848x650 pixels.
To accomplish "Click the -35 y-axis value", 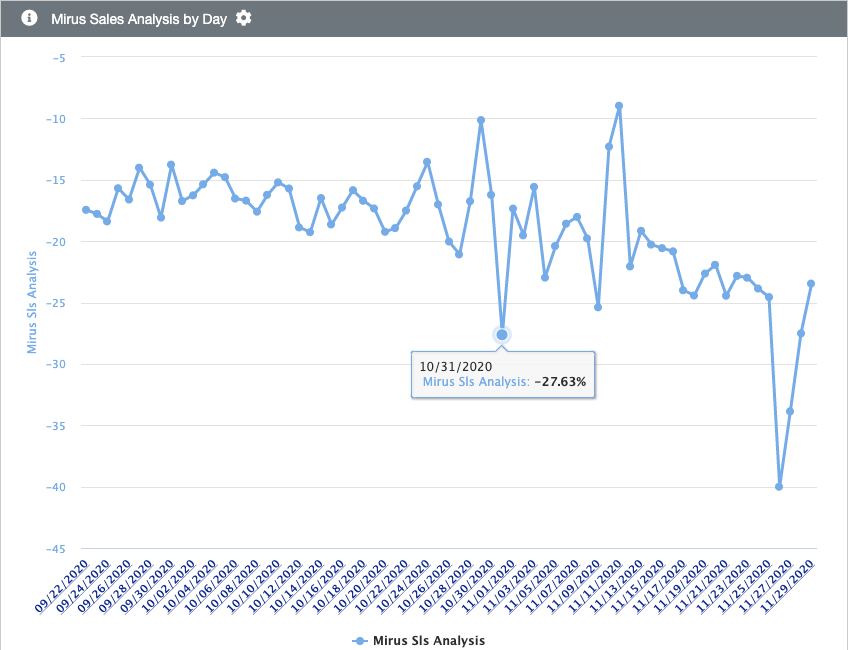I will click(56, 426).
